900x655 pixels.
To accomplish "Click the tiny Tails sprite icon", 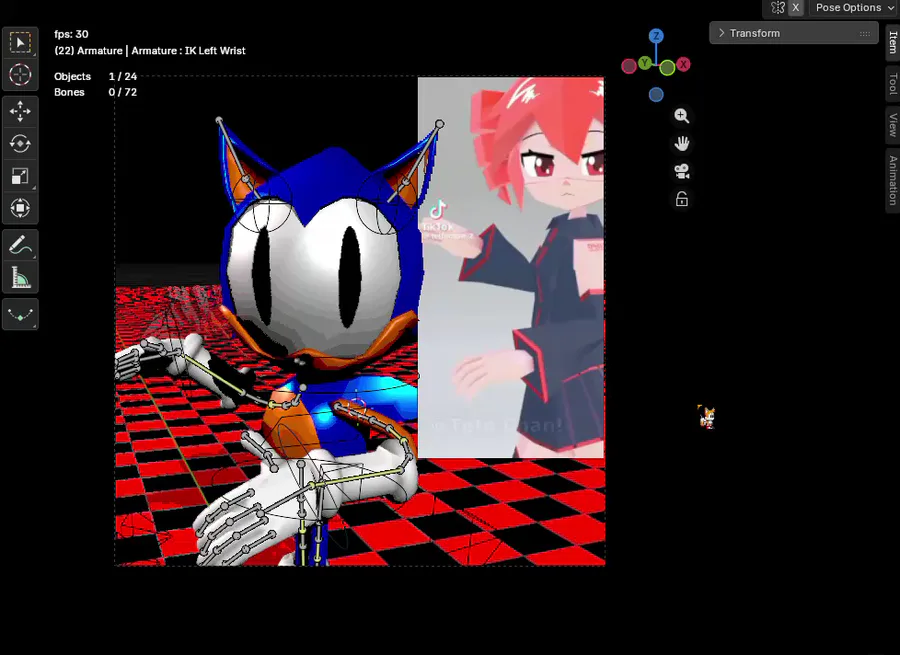I will coord(708,417).
